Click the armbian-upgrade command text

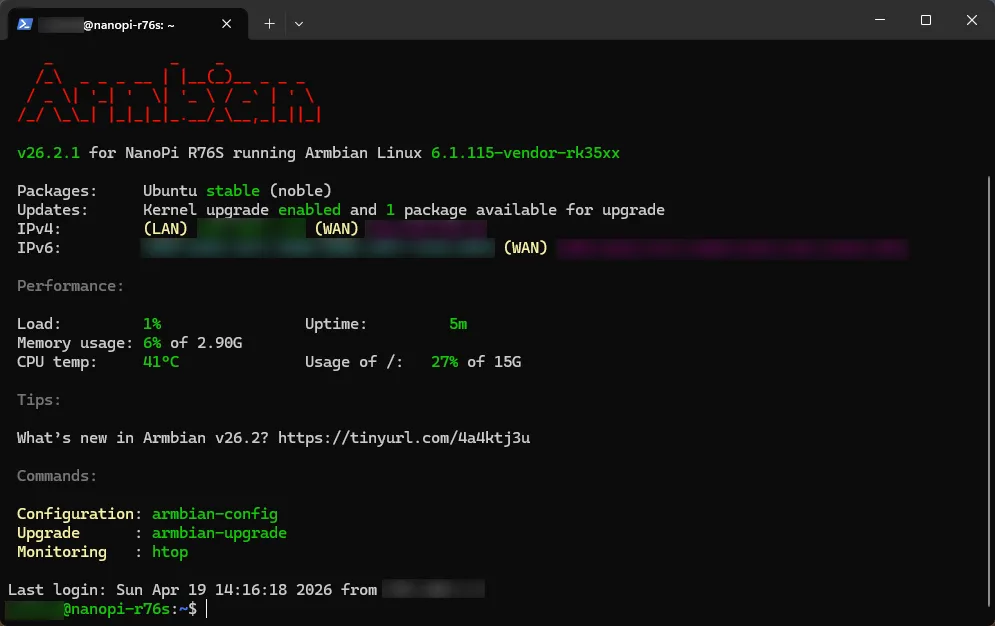(x=219, y=533)
